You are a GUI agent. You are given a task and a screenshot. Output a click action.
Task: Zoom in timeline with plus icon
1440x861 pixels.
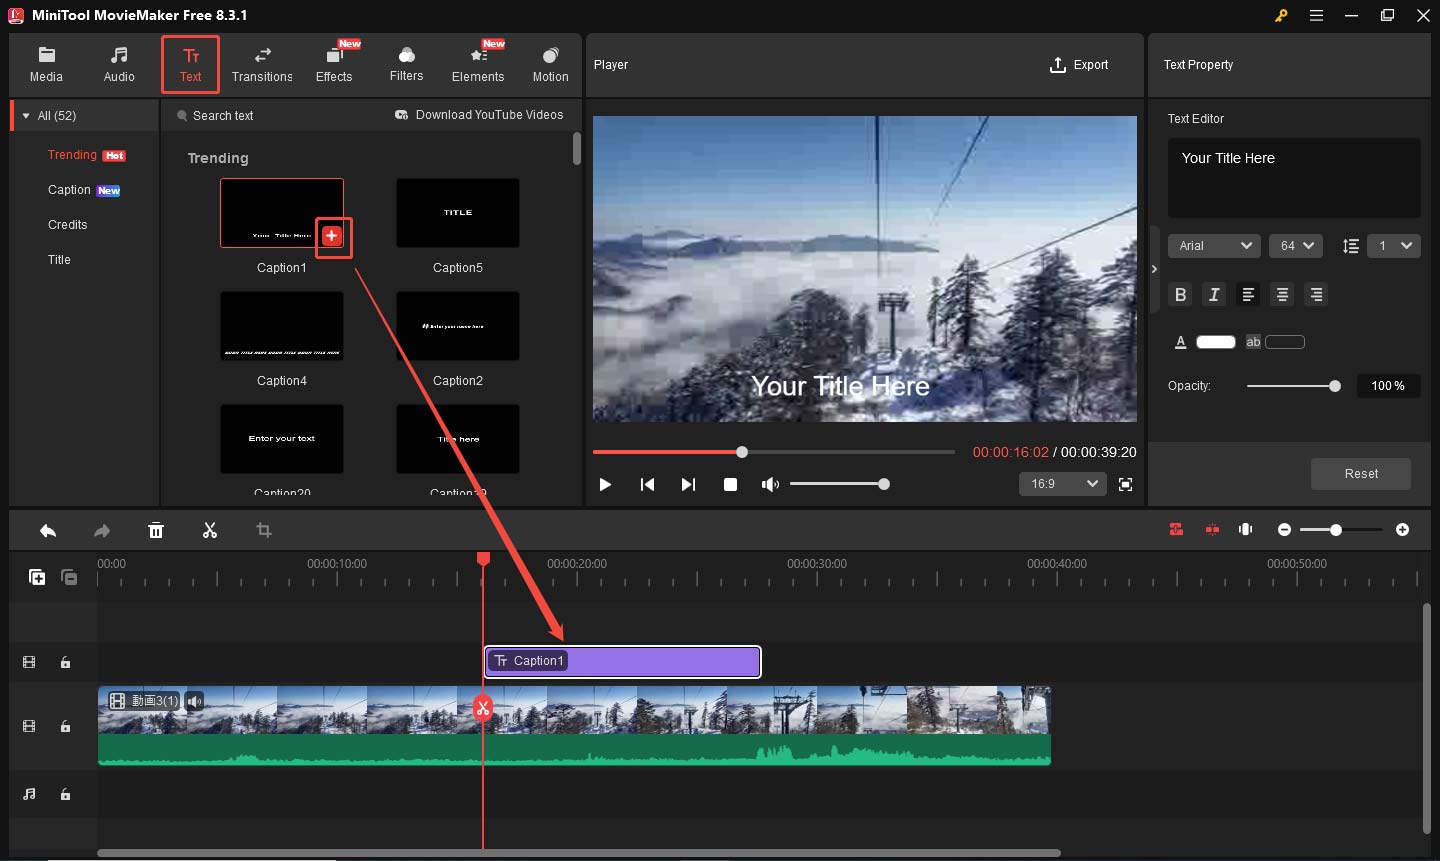point(1402,529)
